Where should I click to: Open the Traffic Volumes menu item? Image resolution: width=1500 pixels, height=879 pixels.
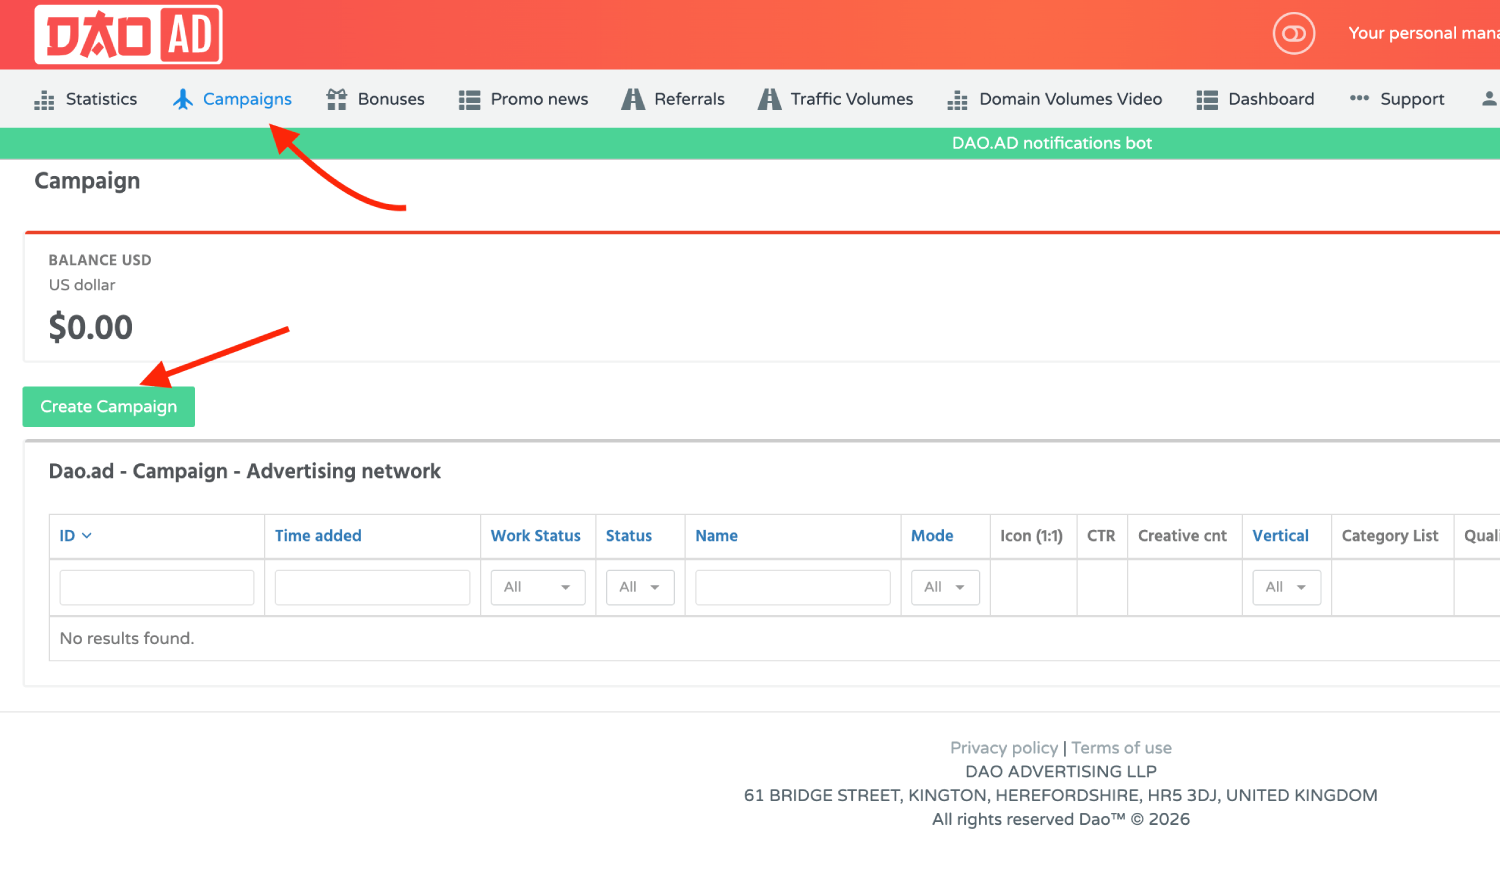coord(852,99)
